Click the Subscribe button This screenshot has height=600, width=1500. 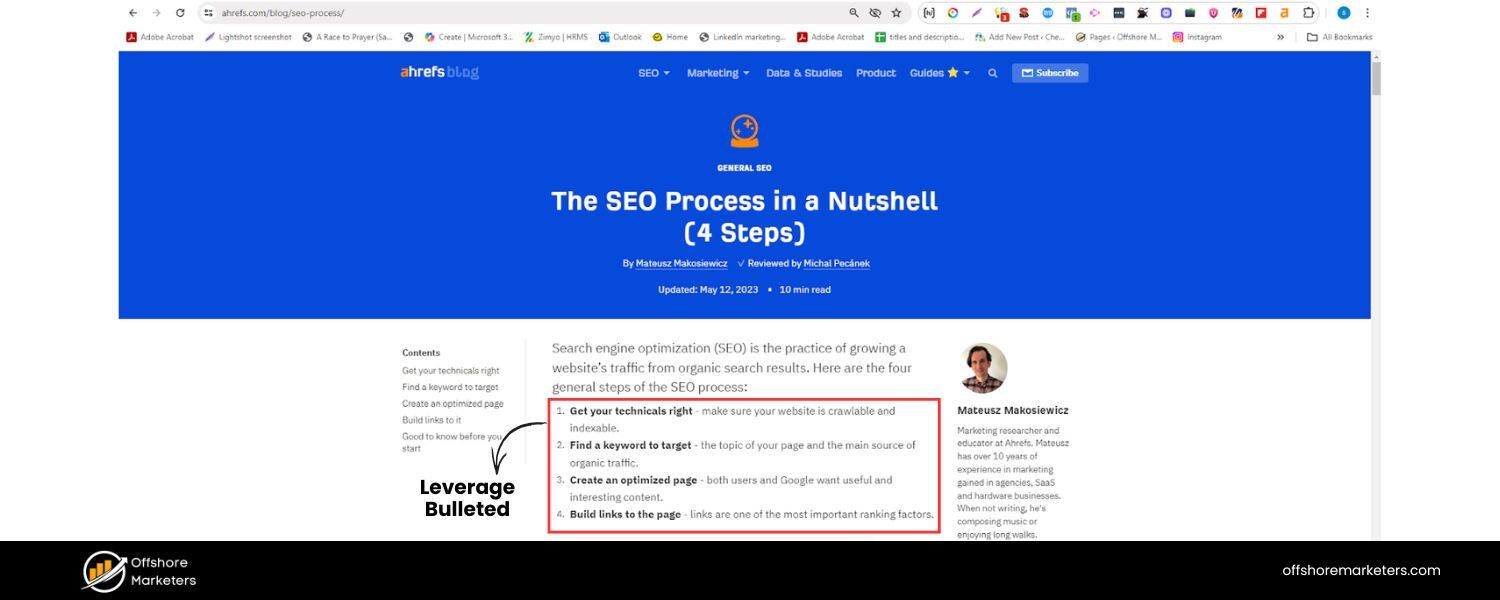point(1049,73)
